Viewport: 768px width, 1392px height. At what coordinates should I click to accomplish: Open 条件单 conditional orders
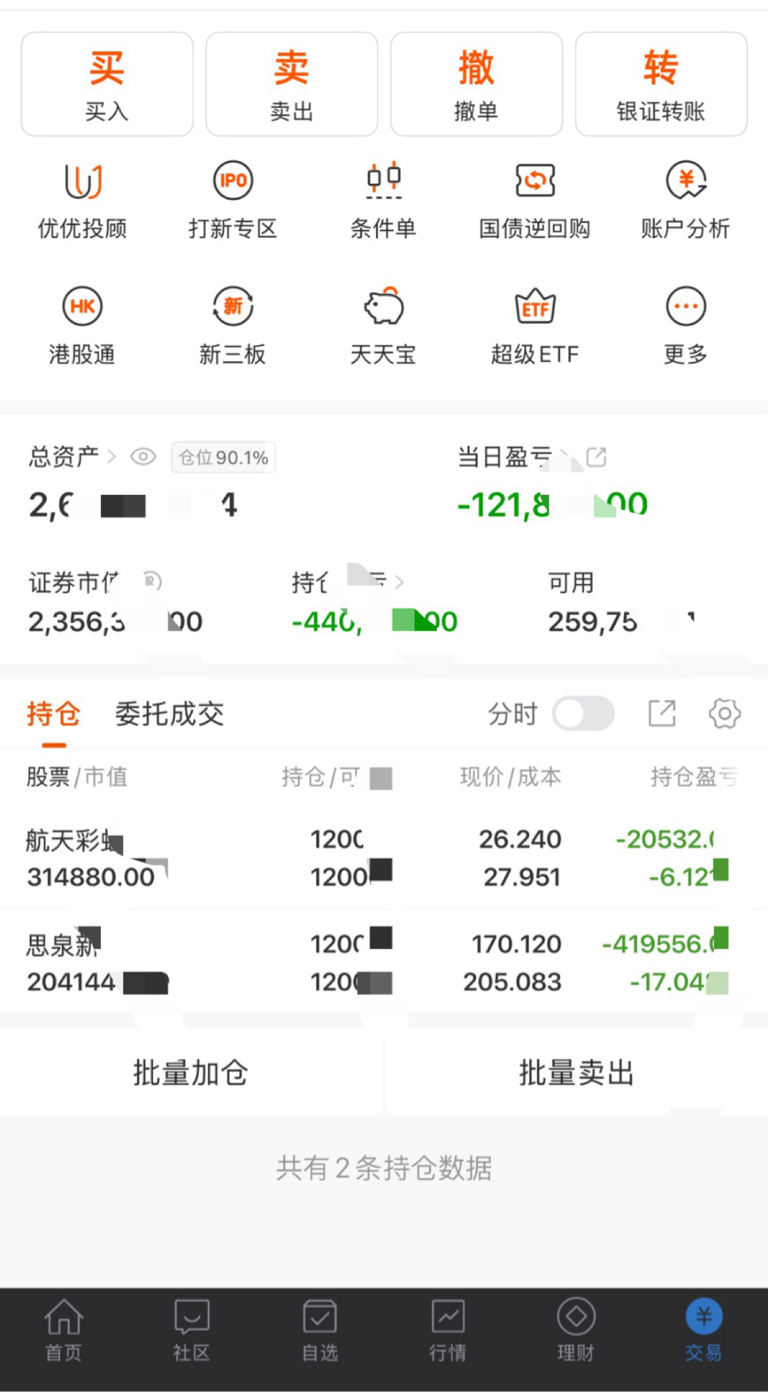383,202
